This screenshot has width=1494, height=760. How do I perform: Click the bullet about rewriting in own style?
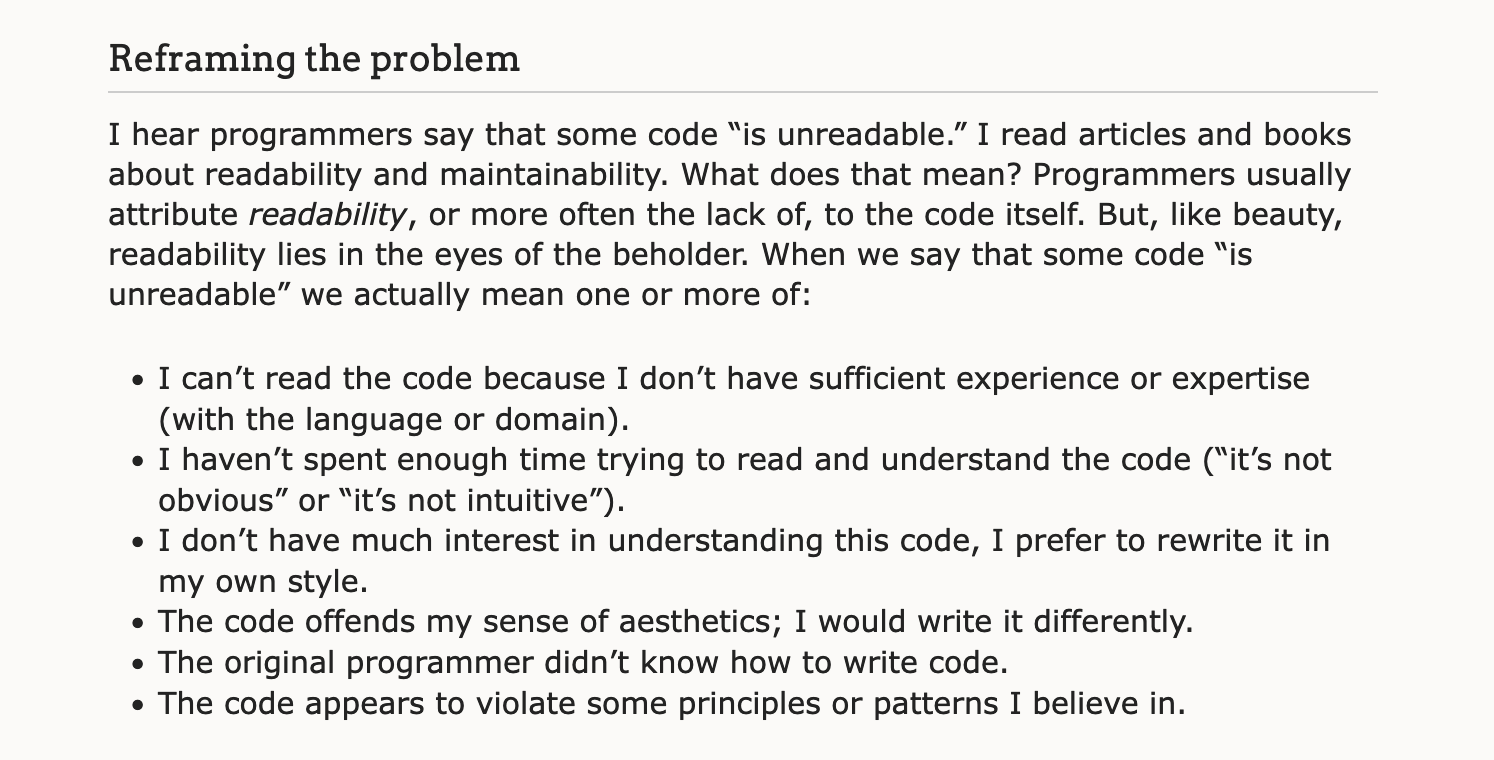[744, 560]
